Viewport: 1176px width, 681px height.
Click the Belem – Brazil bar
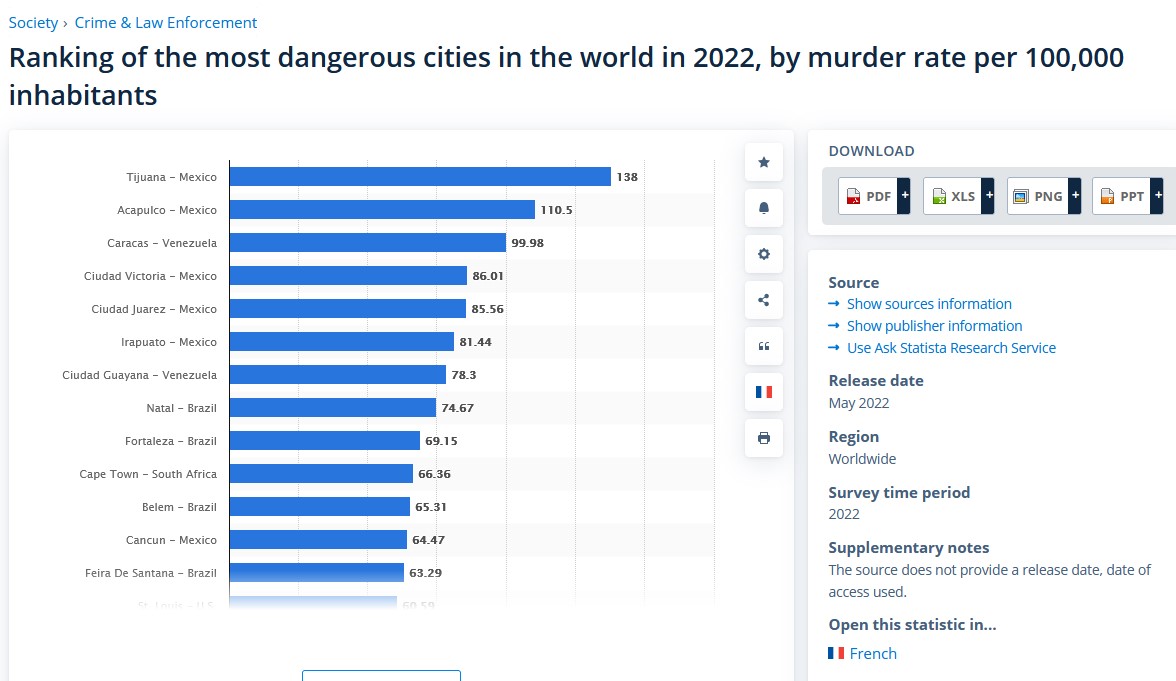(x=320, y=506)
